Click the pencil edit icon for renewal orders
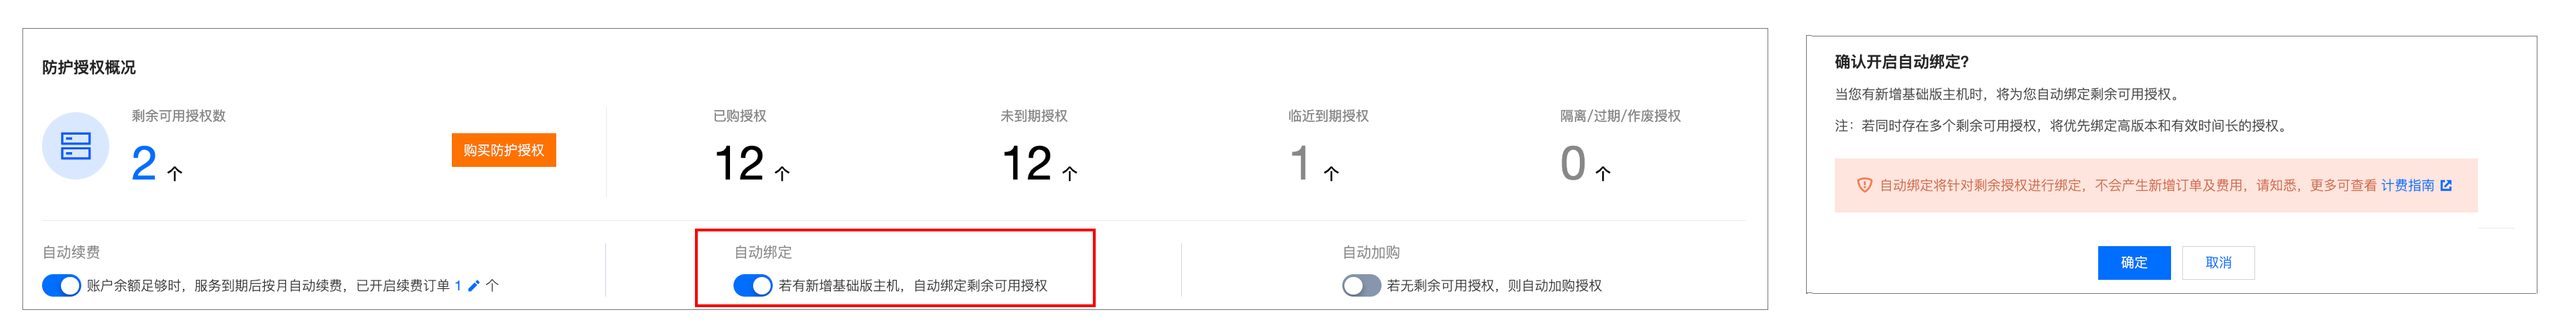The image size is (2576, 331). [474, 286]
